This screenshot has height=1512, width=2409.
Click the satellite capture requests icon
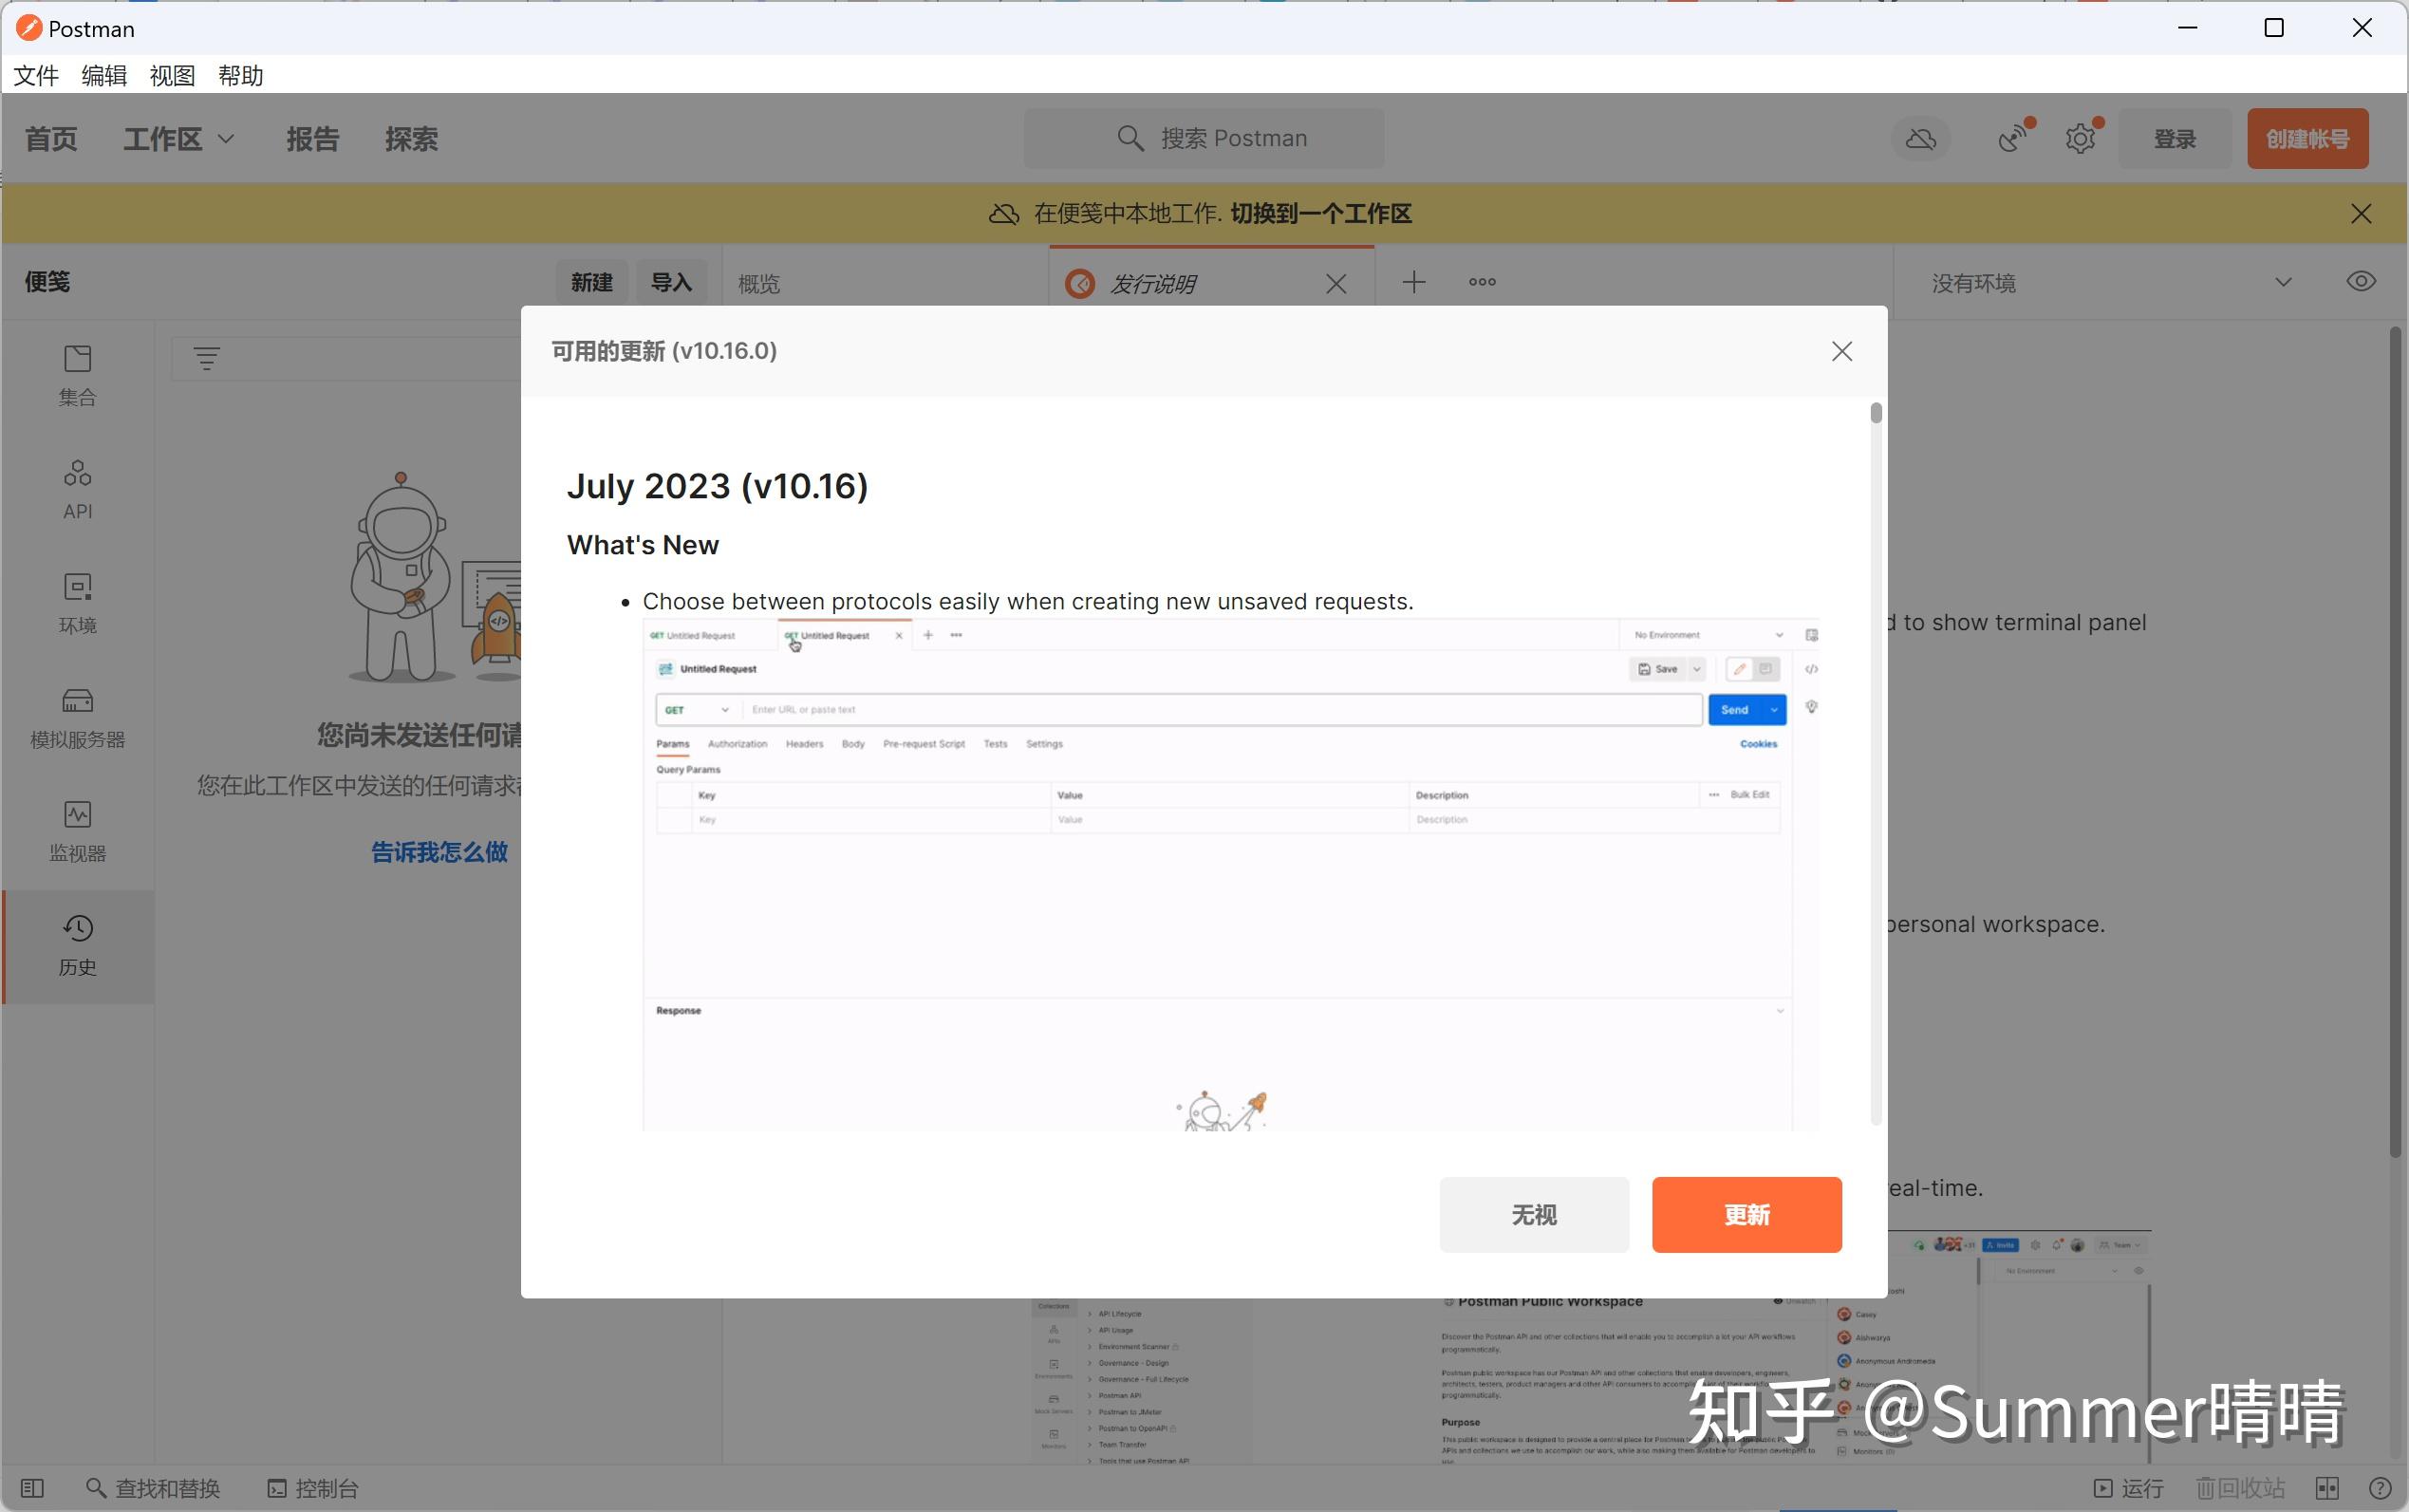[x=2013, y=139]
